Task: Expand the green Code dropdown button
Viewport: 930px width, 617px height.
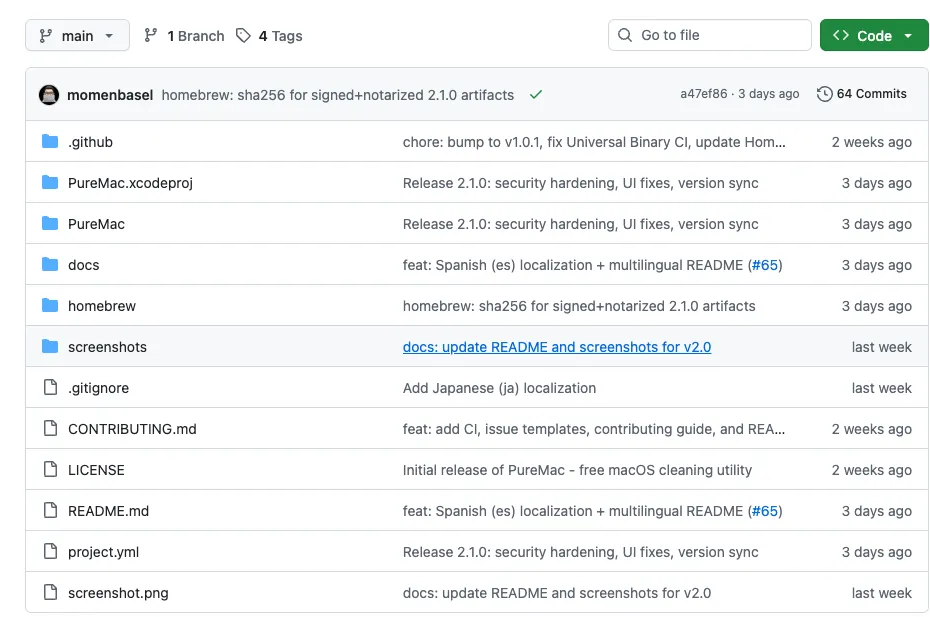Action: point(874,36)
